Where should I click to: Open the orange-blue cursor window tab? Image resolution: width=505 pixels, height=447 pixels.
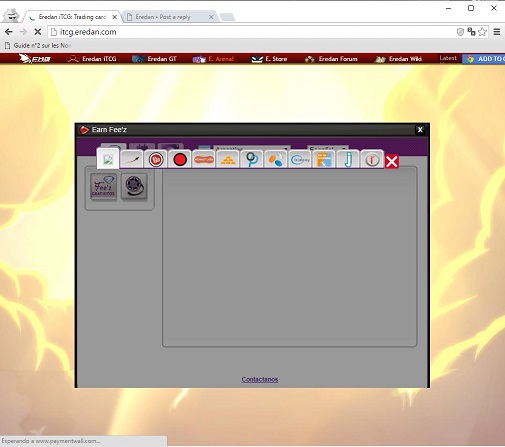pos(324,160)
